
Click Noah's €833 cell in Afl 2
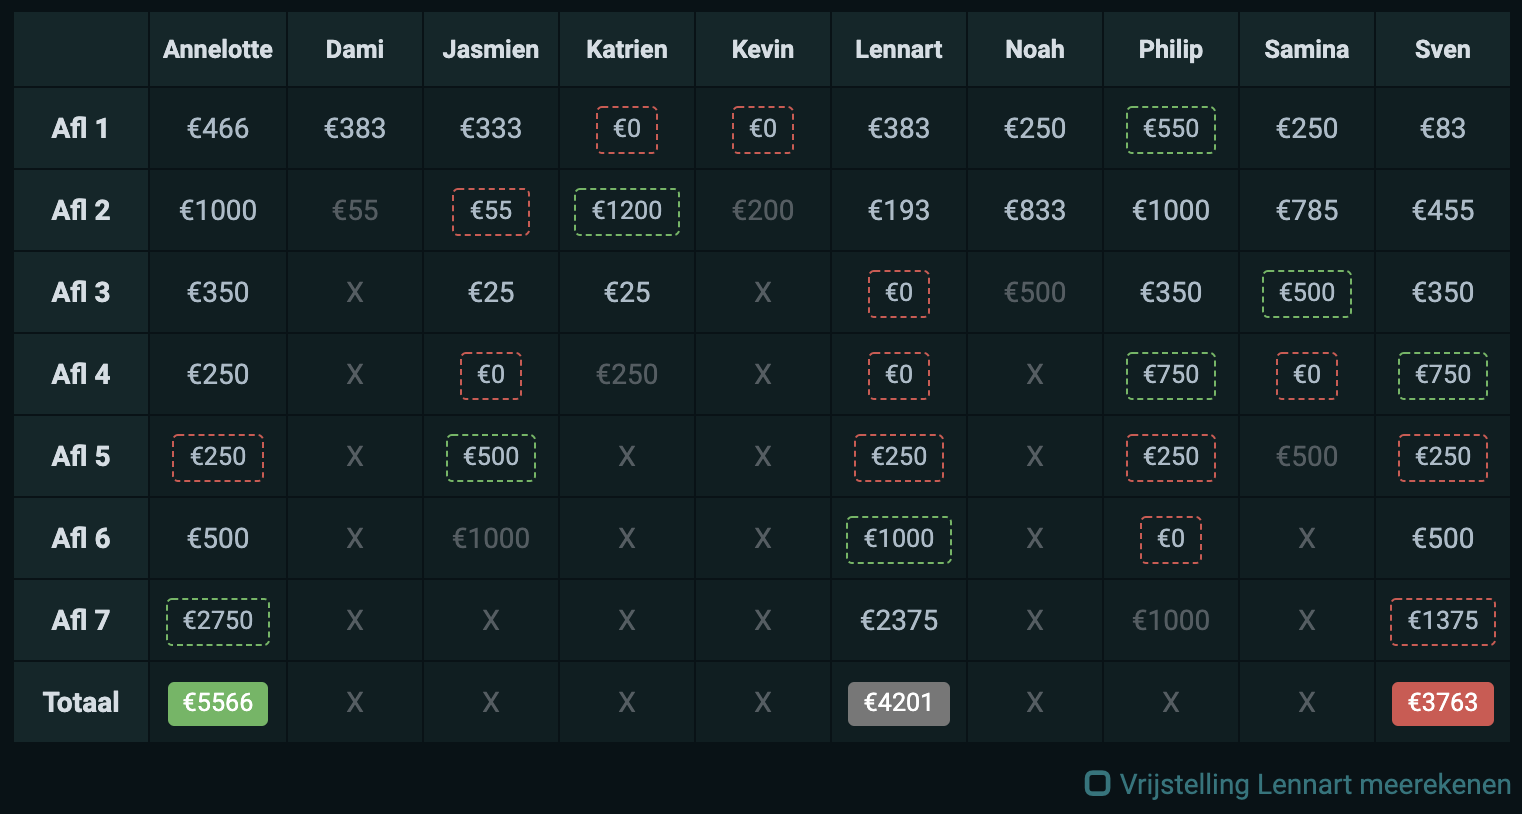coord(1035,211)
